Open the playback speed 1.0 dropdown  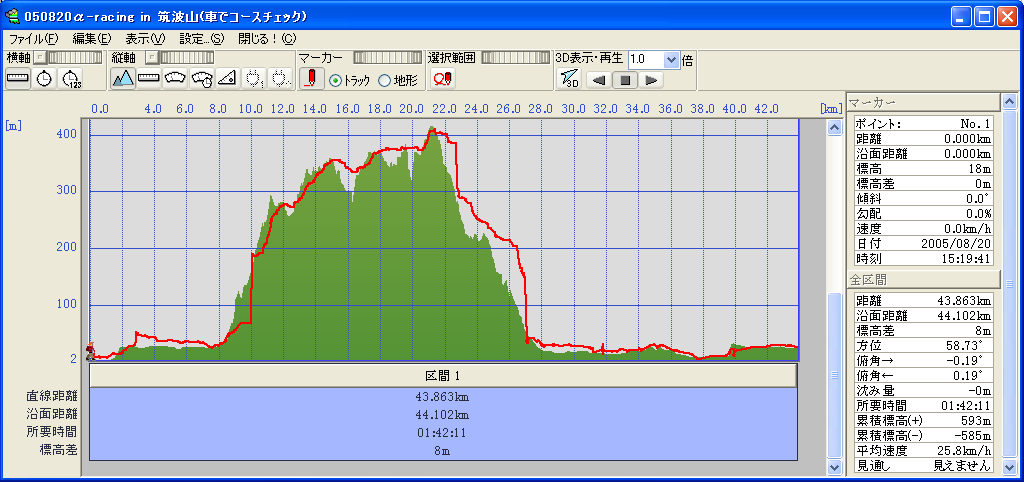pyautogui.click(x=671, y=59)
